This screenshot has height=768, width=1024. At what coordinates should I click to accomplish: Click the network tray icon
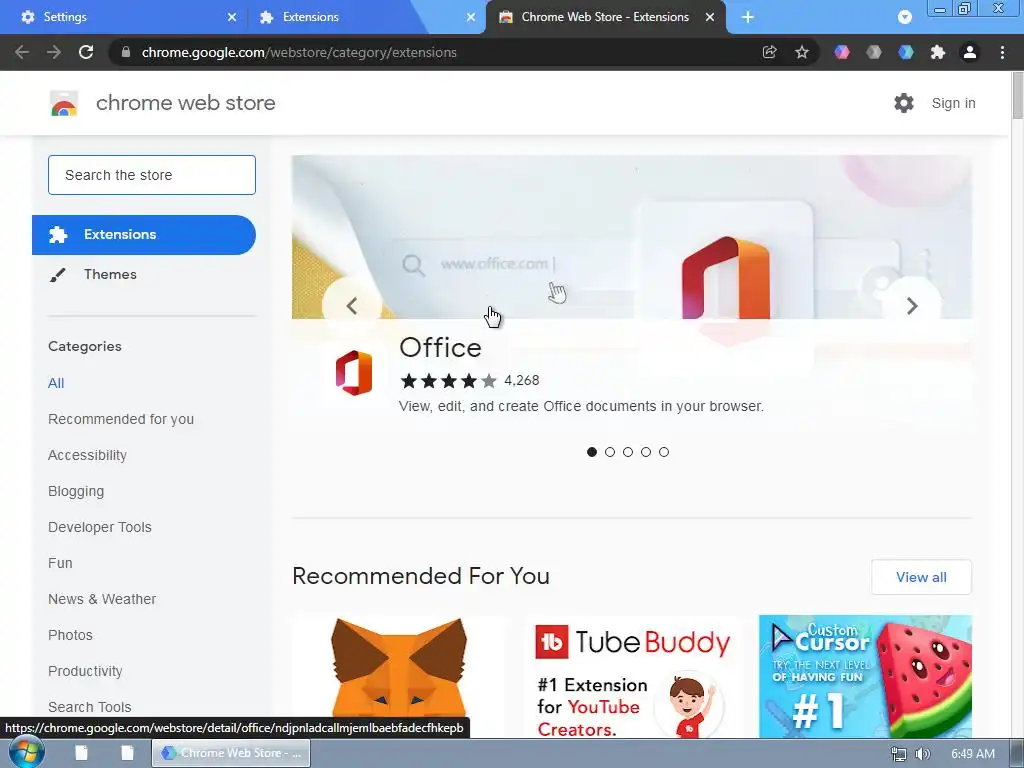[x=899, y=754]
